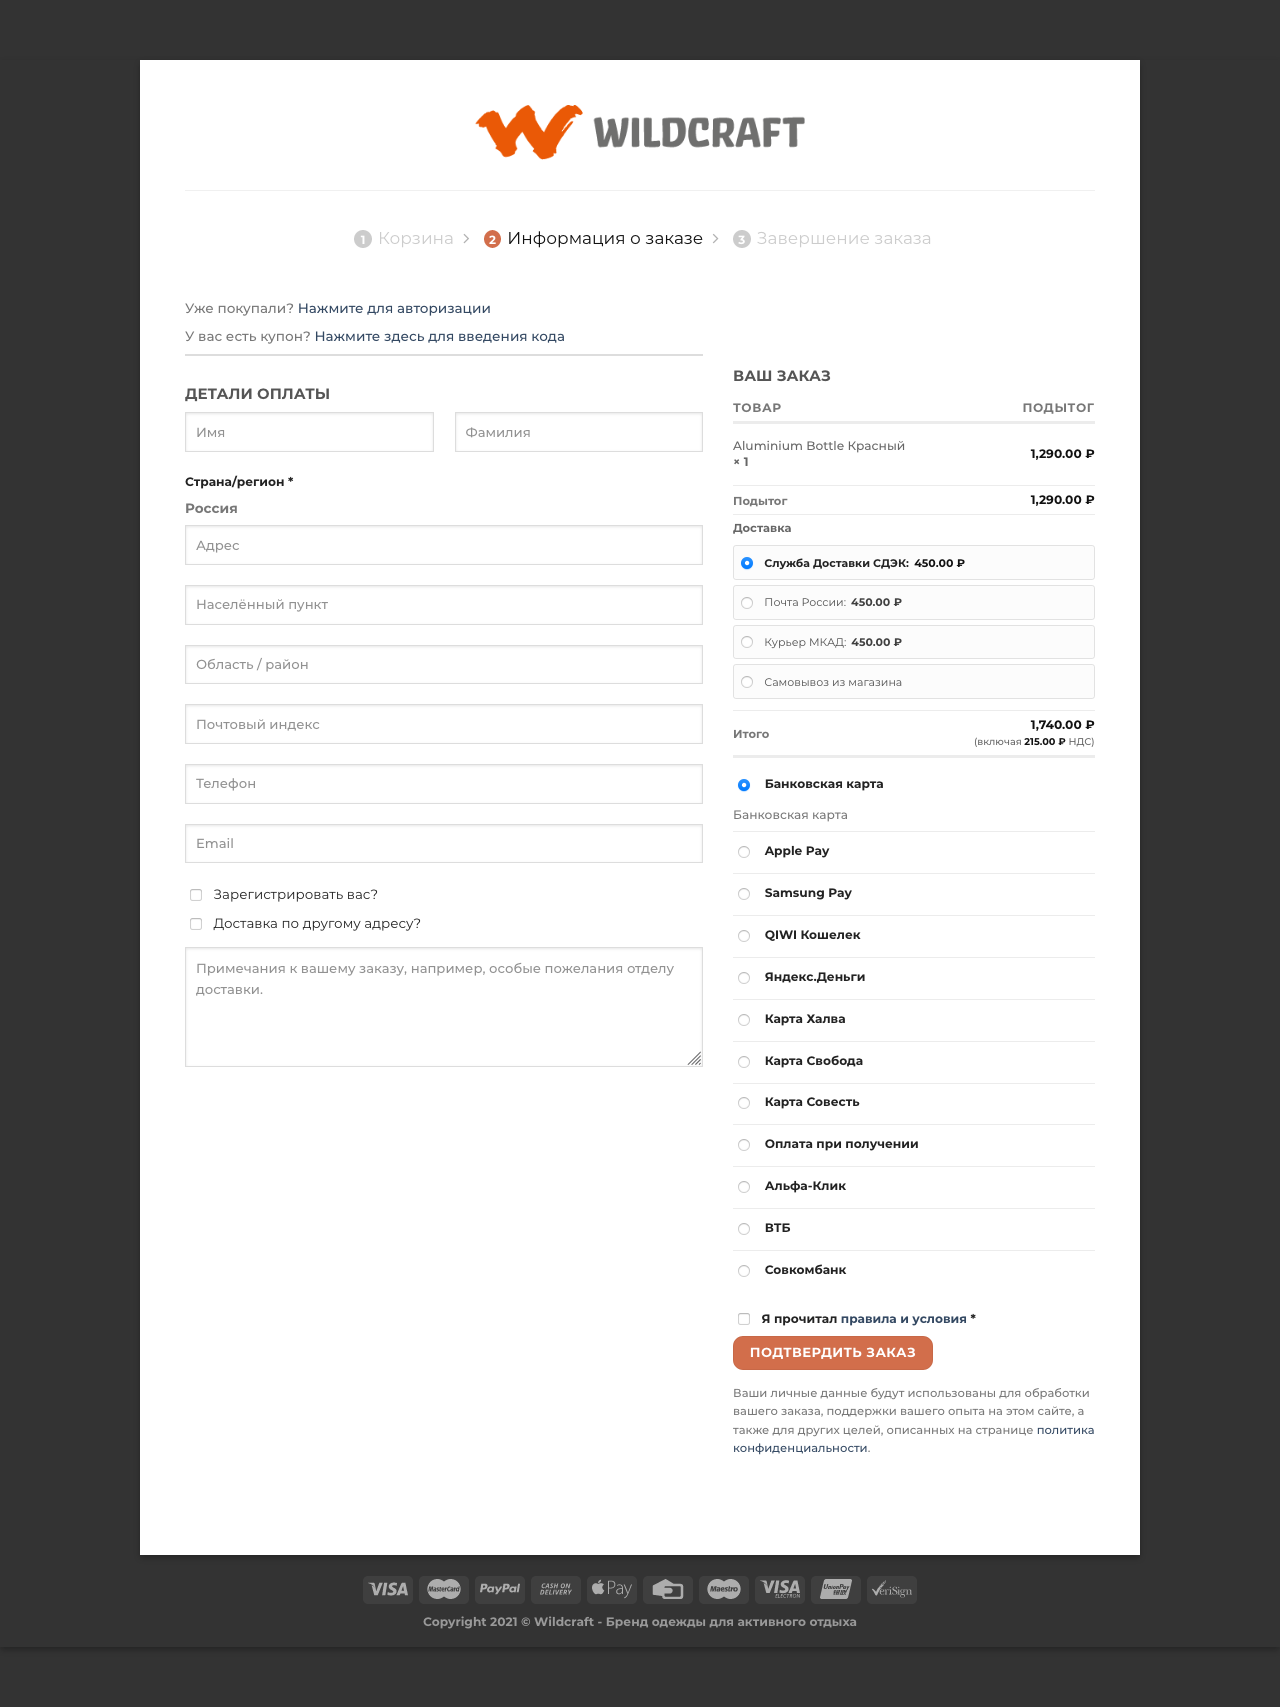The height and width of the screenshot is (1707, 1280).
Task: Click the Visa Electron footer icon
Action: click(780, 1589)
